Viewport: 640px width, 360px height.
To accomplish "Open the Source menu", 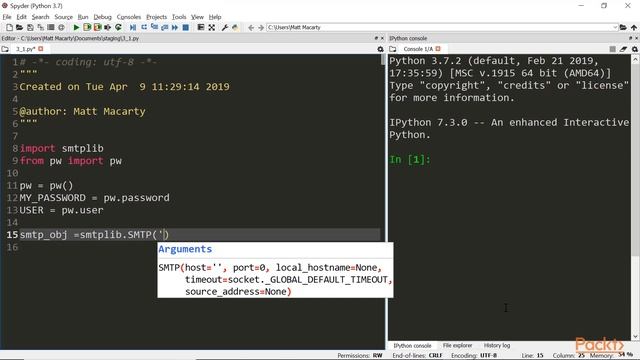I will 63,17.
